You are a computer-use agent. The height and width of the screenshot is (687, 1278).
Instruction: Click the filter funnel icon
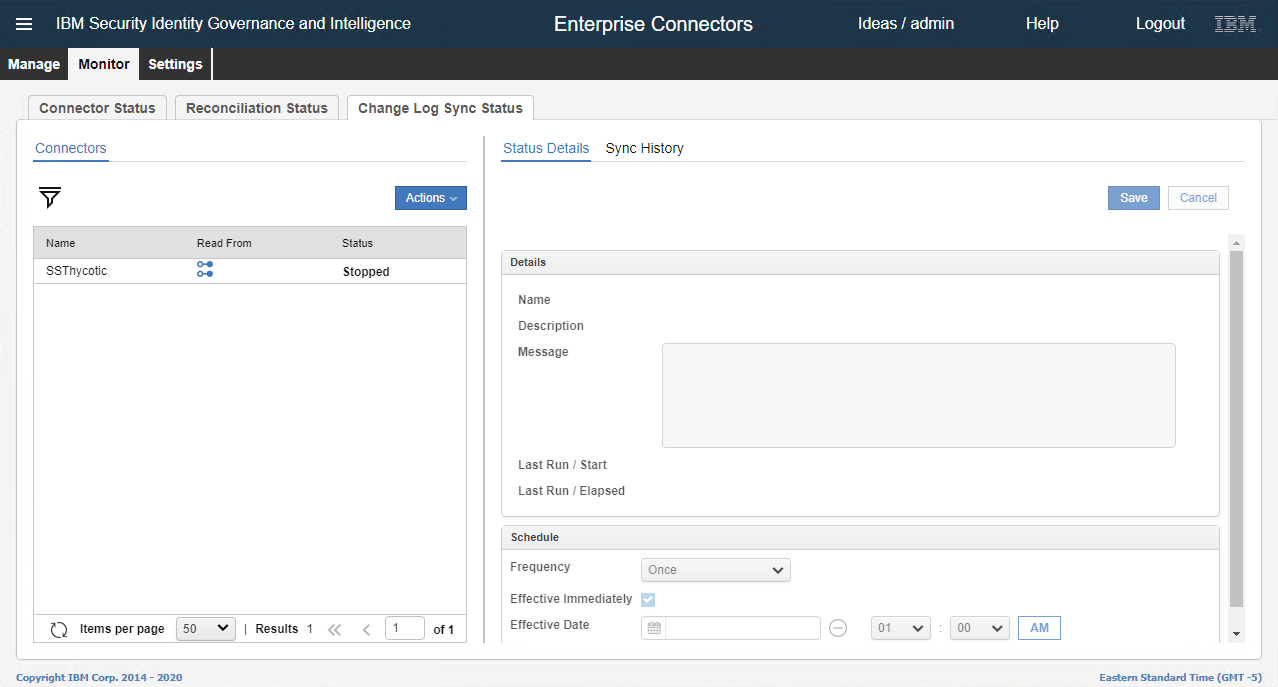(x=50, y=198)
